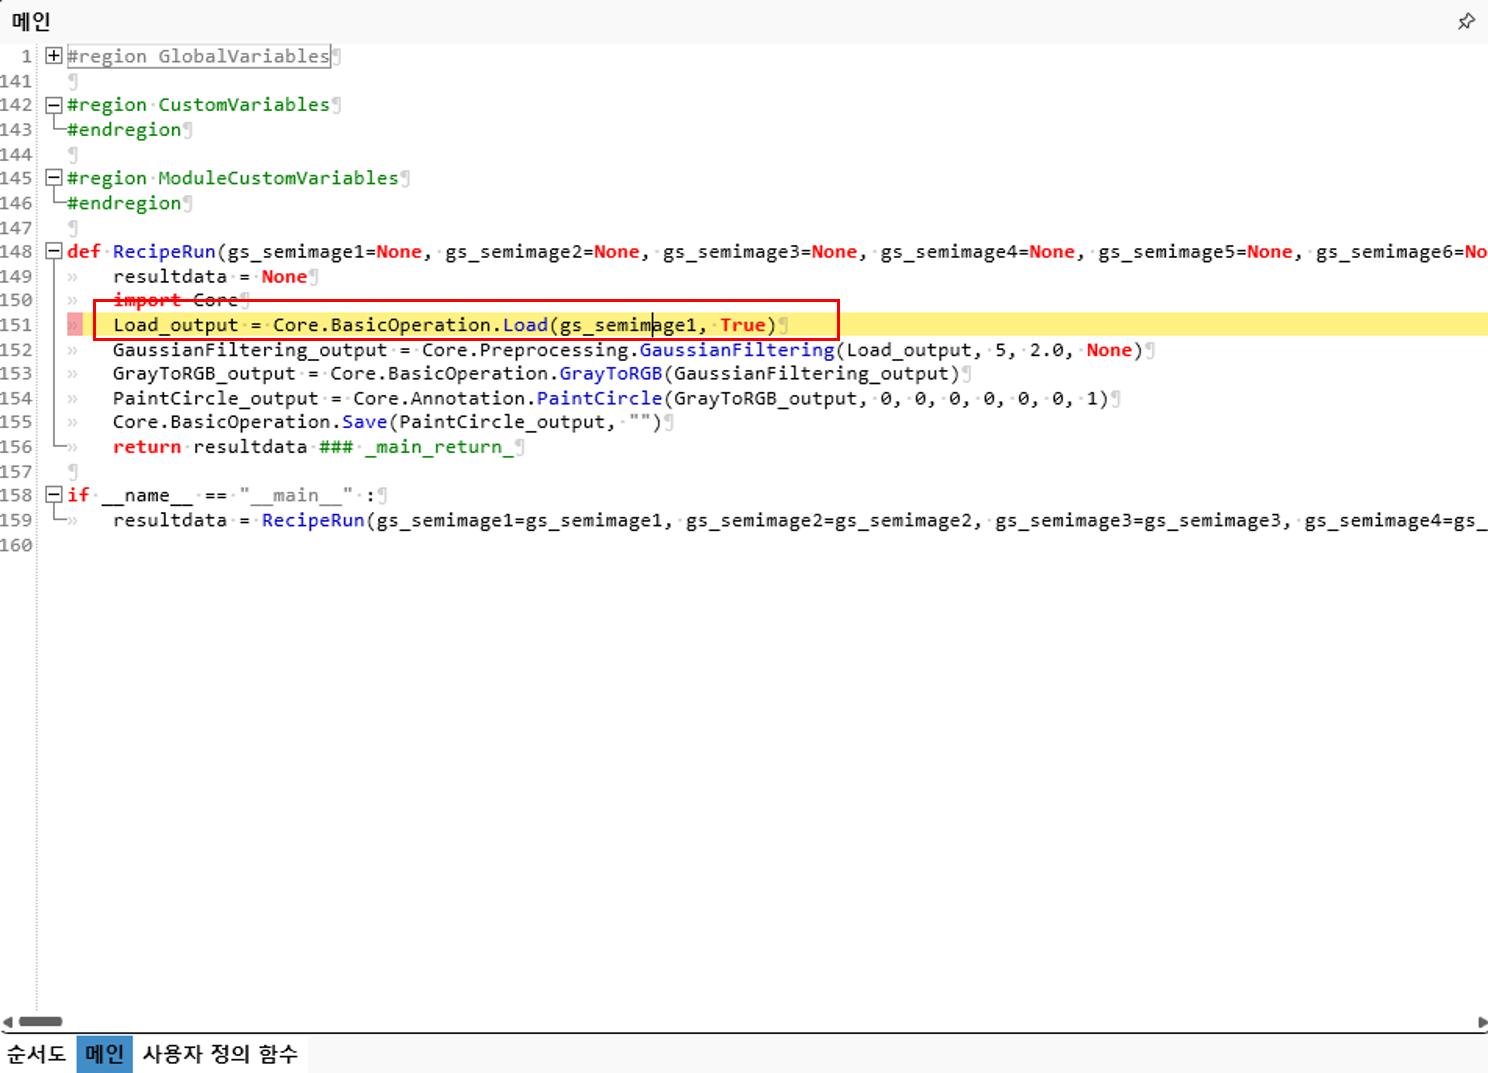Image resolution: width=1488 pixels, height=1073 pixels.
Task: Fold the if __name__ main block
Action: pyautogui.click(x=54, y=495)
